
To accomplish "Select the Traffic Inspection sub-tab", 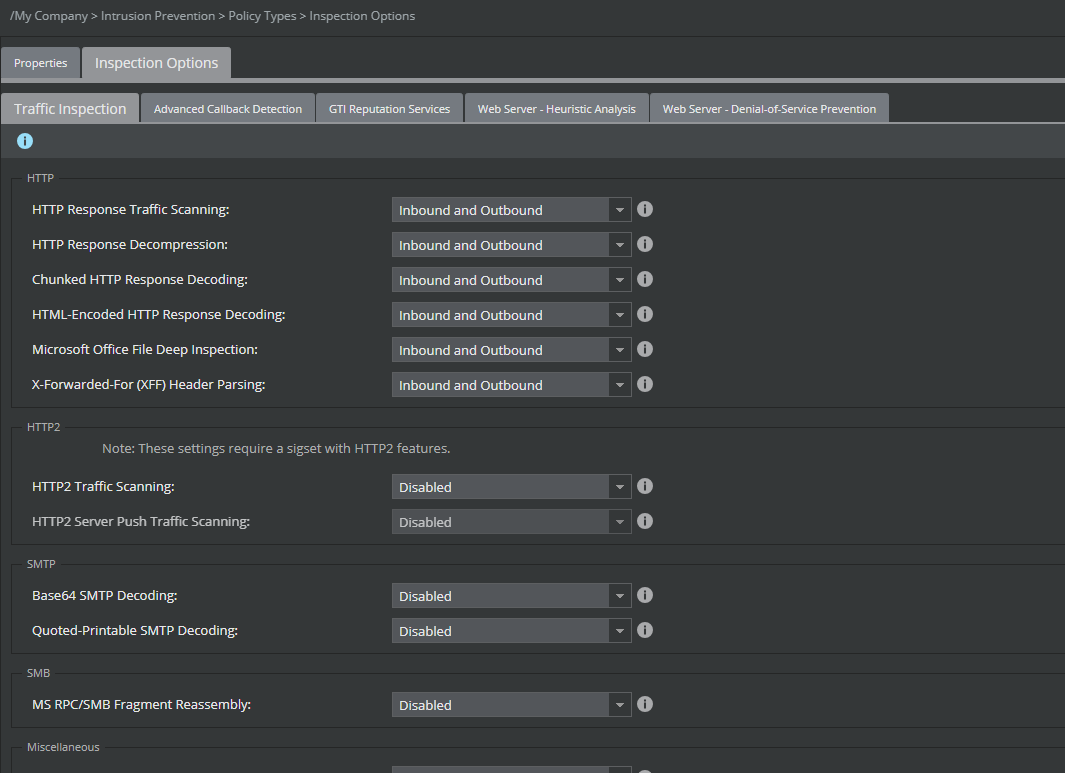I will coord(70,109).
